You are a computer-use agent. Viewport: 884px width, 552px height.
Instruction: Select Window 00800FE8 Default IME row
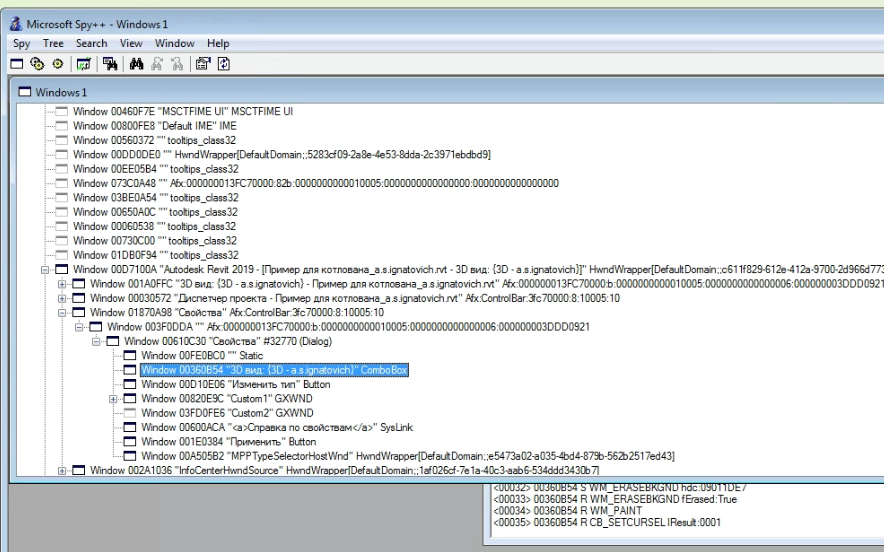[x=154, y=126]
